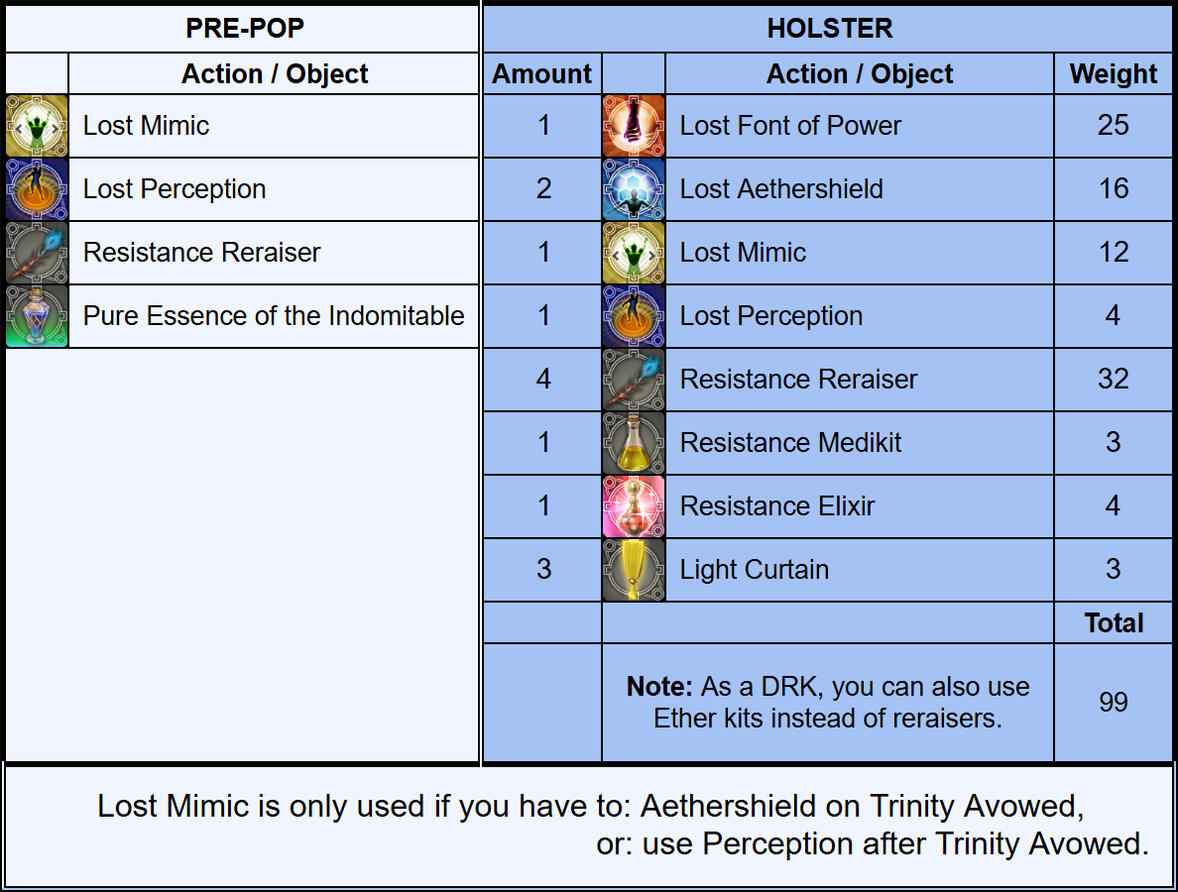Viewport: 1178px width, 892px height.
Task: Click the Lost Mimic icon in Pre-Pop
Action: (36, 126)
